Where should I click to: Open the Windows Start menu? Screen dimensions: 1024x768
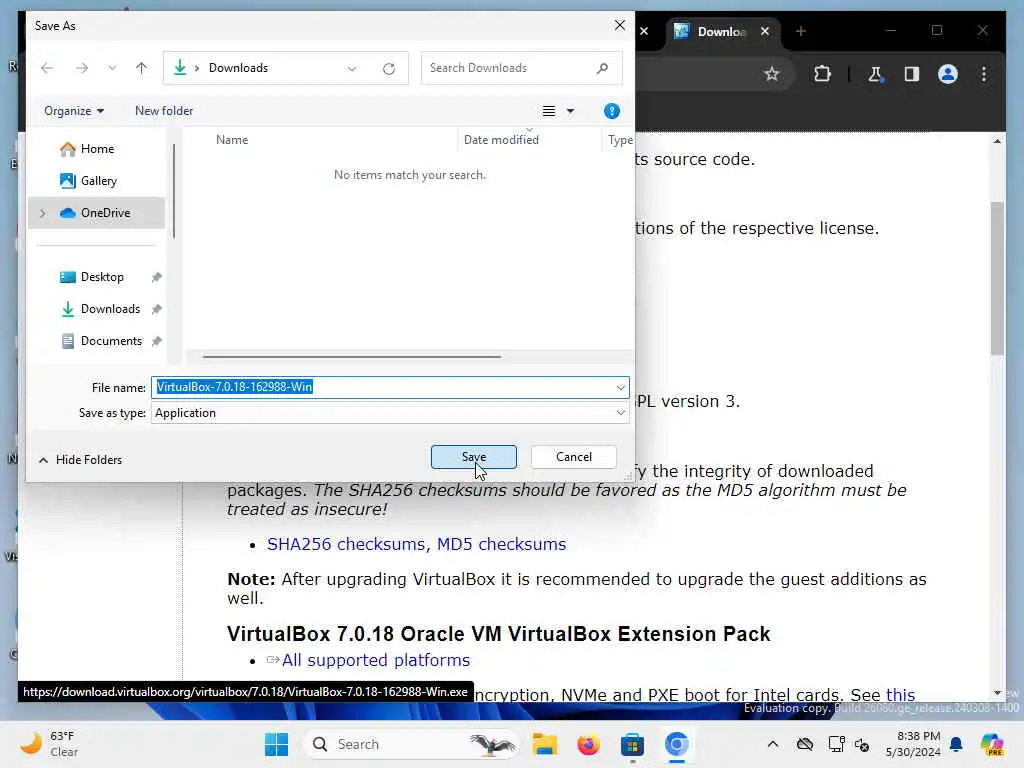(x=276, y=744)
